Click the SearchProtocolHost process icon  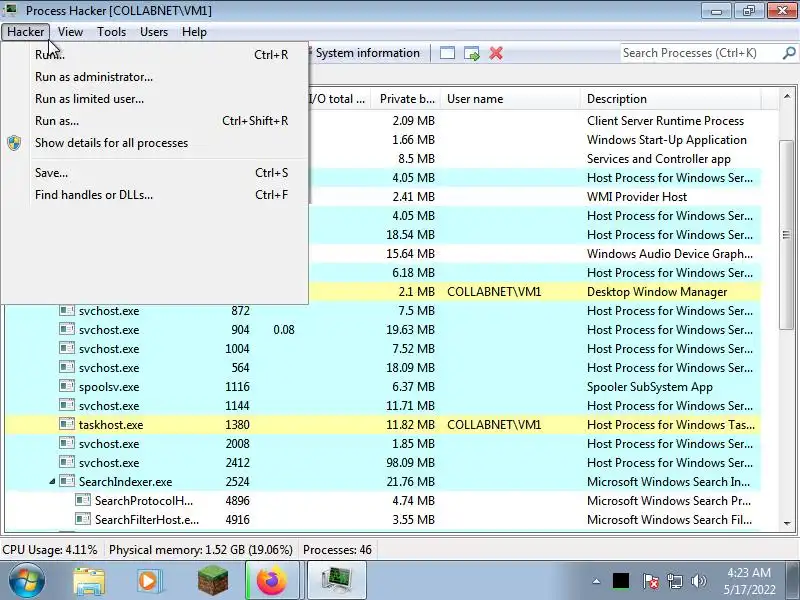tap(83, 500)
